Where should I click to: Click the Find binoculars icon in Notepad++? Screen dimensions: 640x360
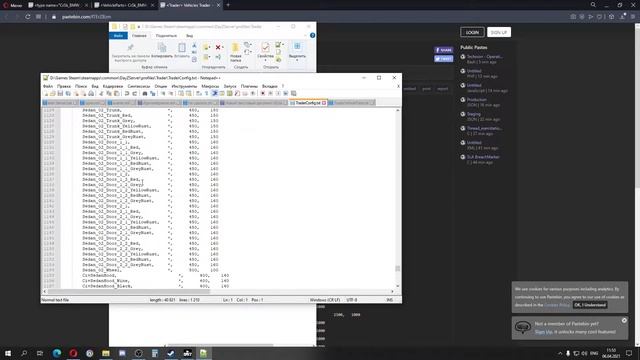coord(145,93)
